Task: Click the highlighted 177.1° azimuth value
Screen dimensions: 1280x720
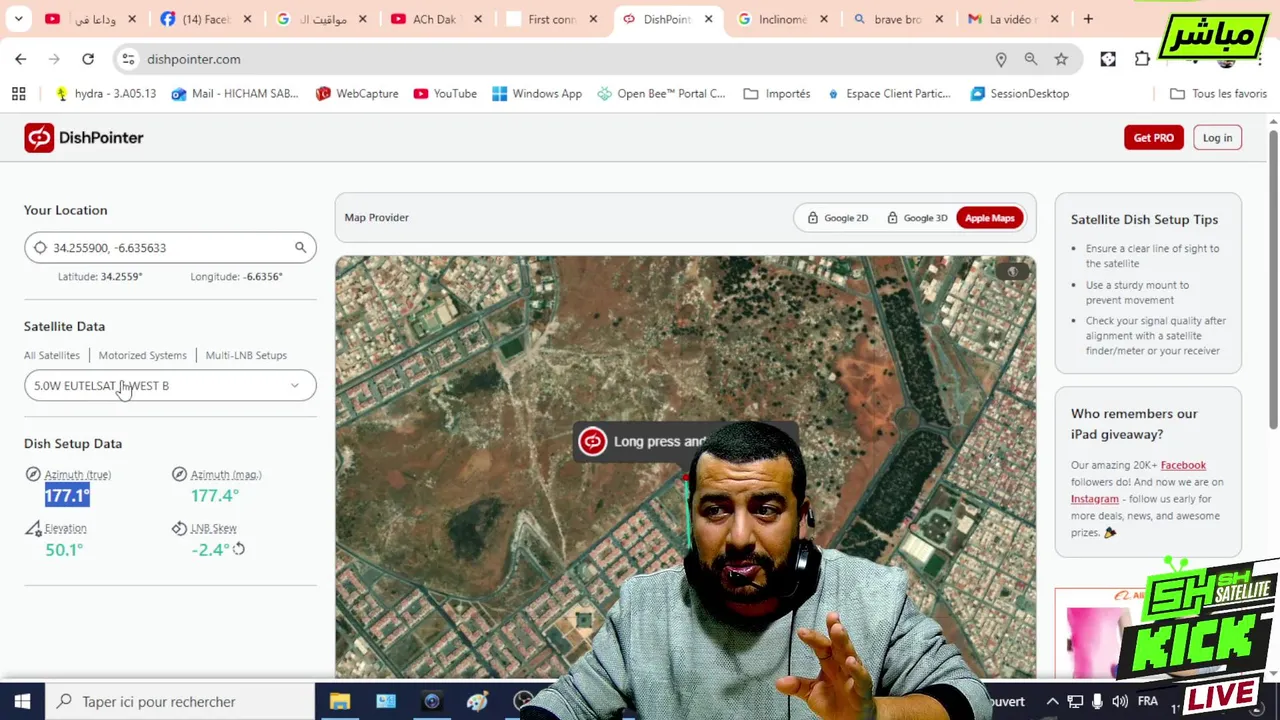Action: point(67,495)
